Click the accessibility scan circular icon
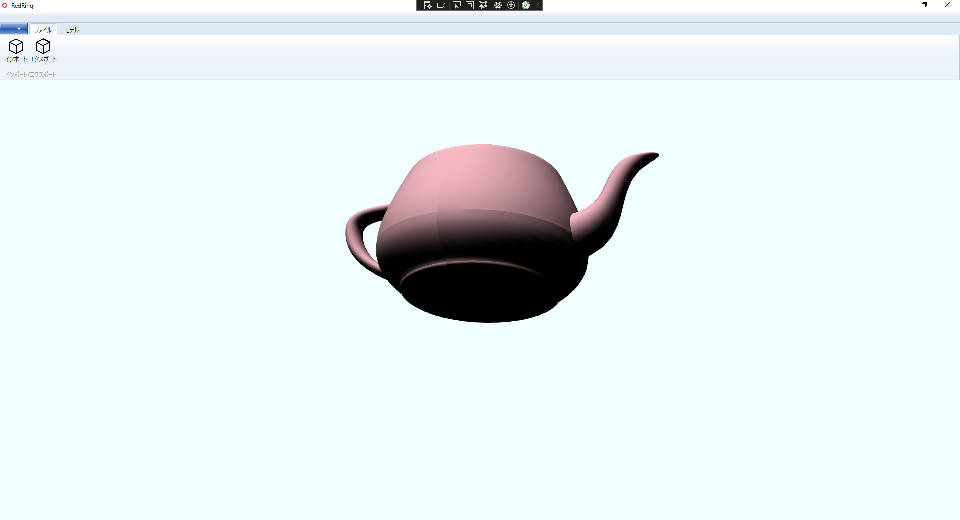This screenshot has height=520, width=960. 511,5
